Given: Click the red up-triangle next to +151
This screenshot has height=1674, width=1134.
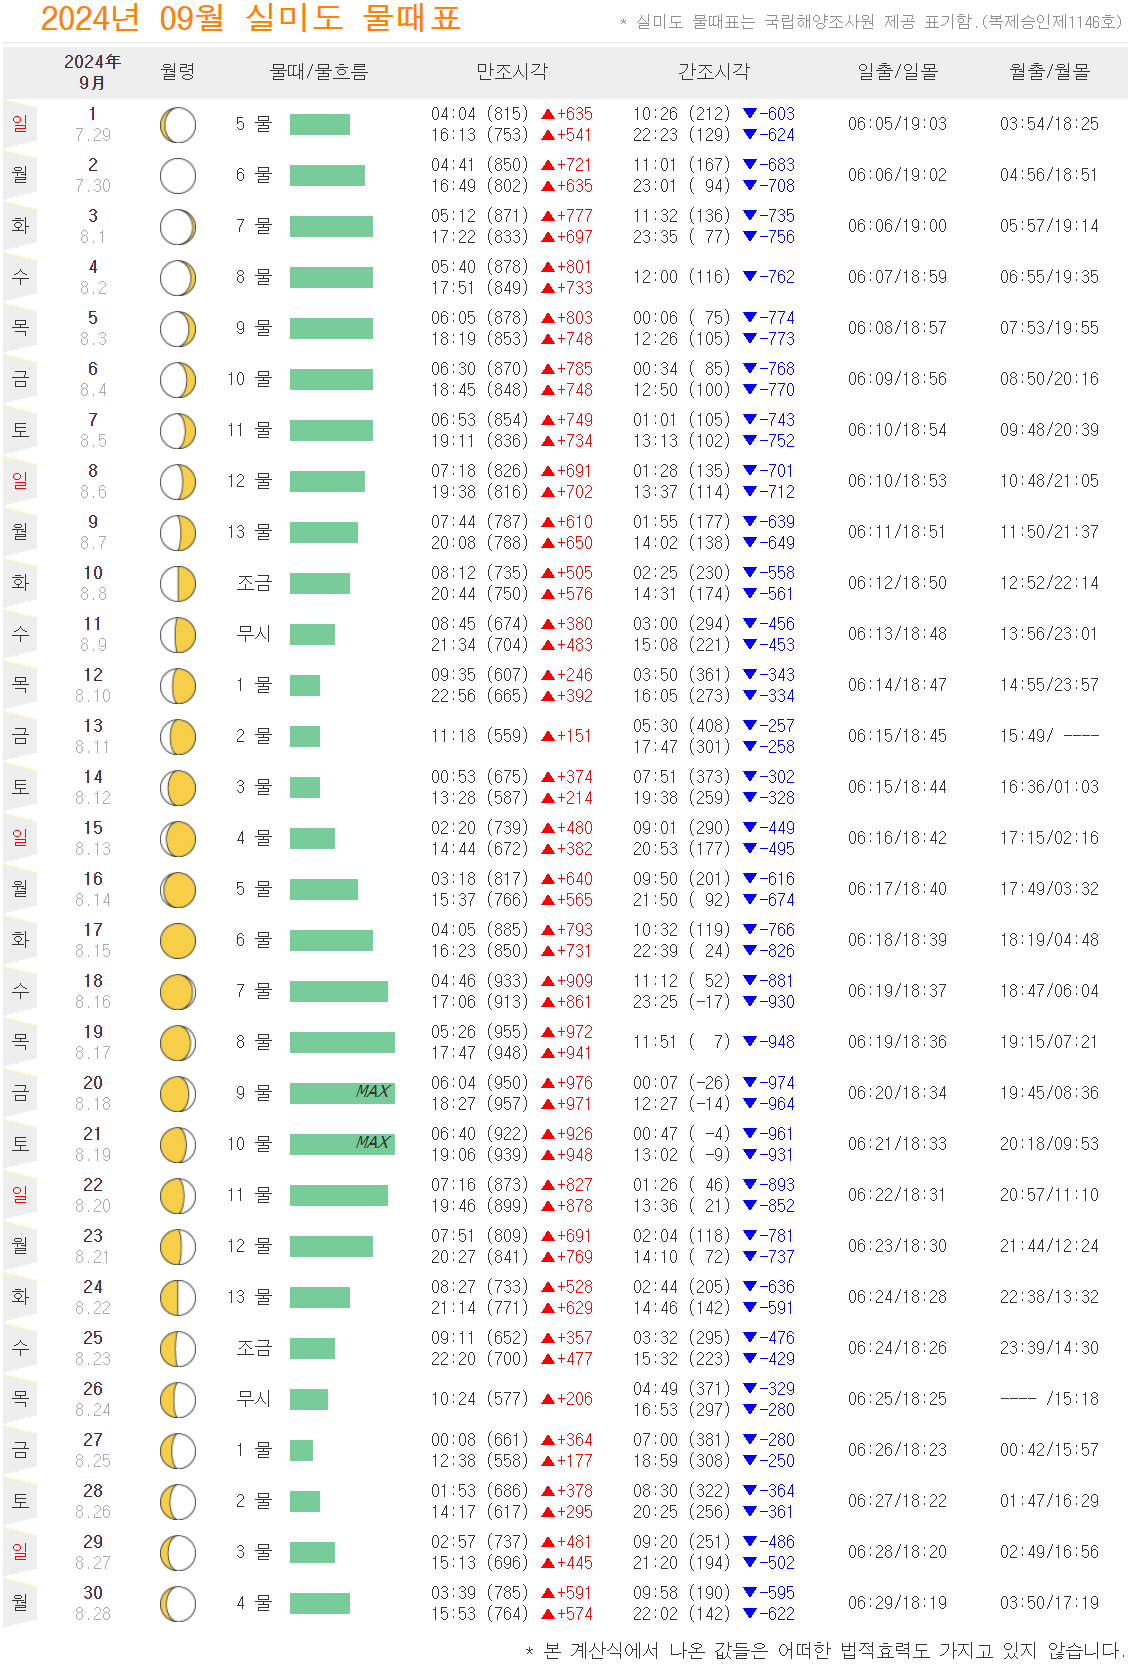Looking at the screenshot, I should (x=548, y=736).
